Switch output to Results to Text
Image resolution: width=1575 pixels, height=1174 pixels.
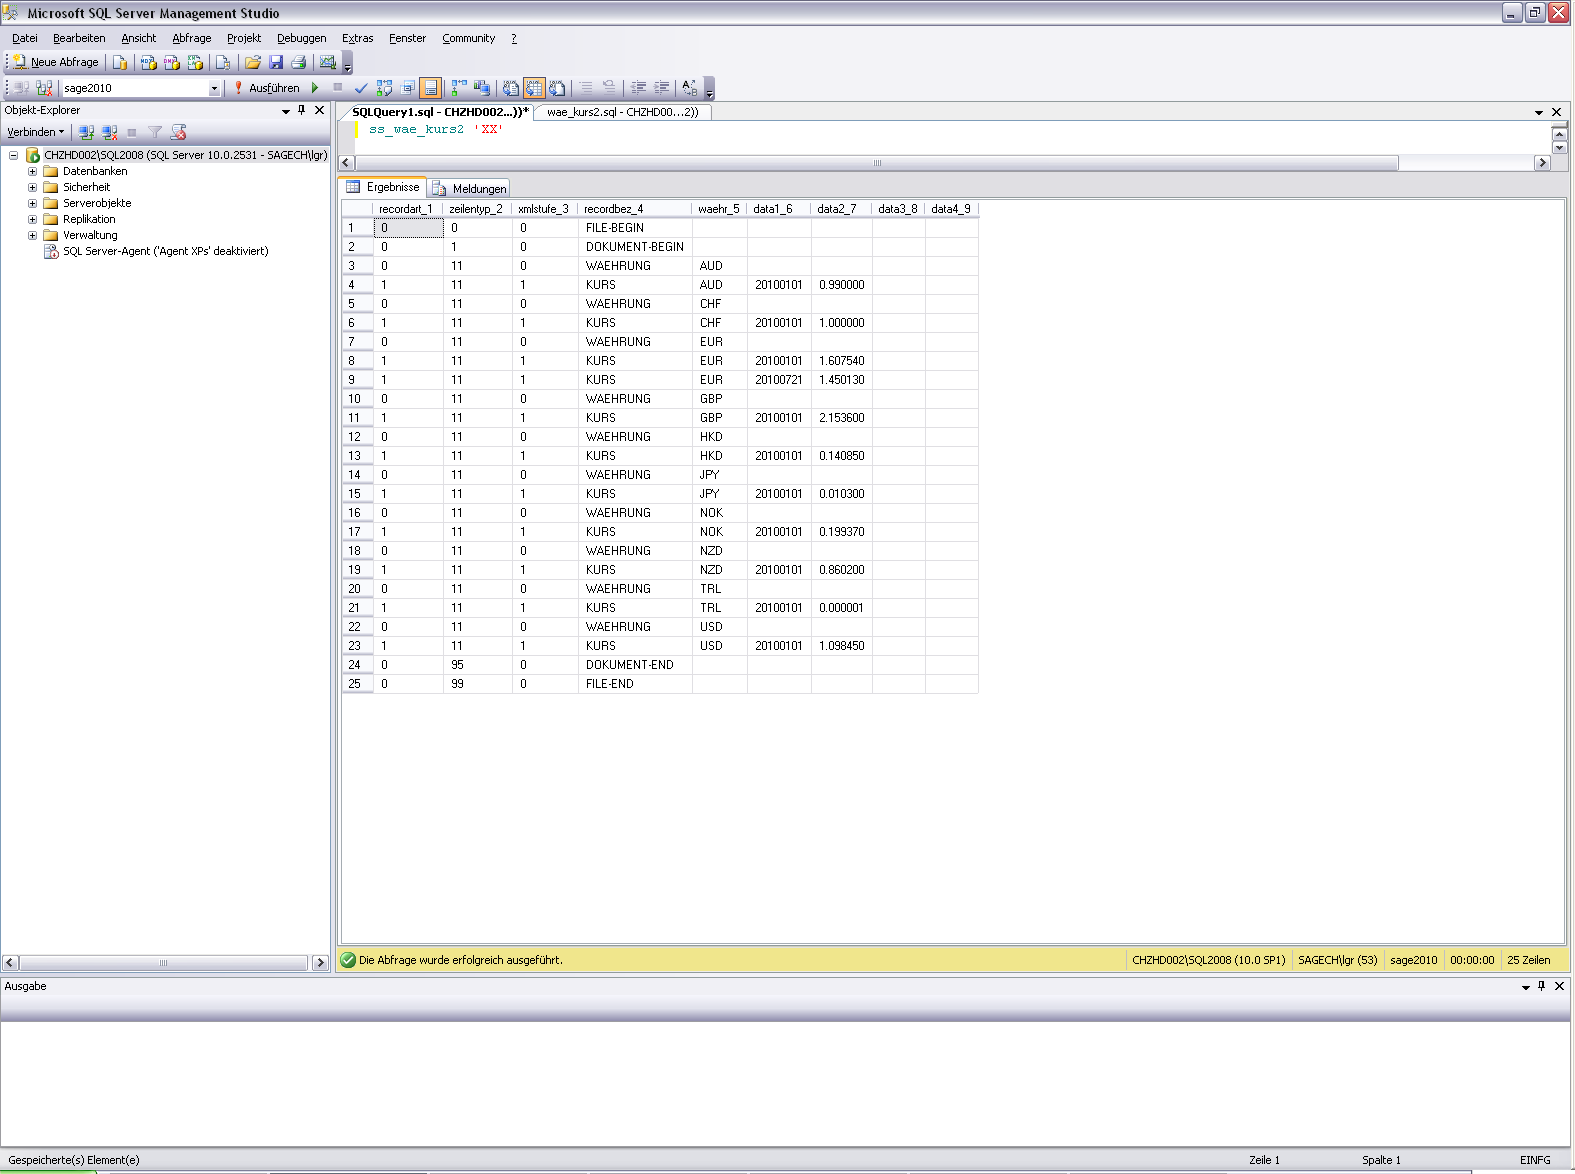(x=511, y=88)
